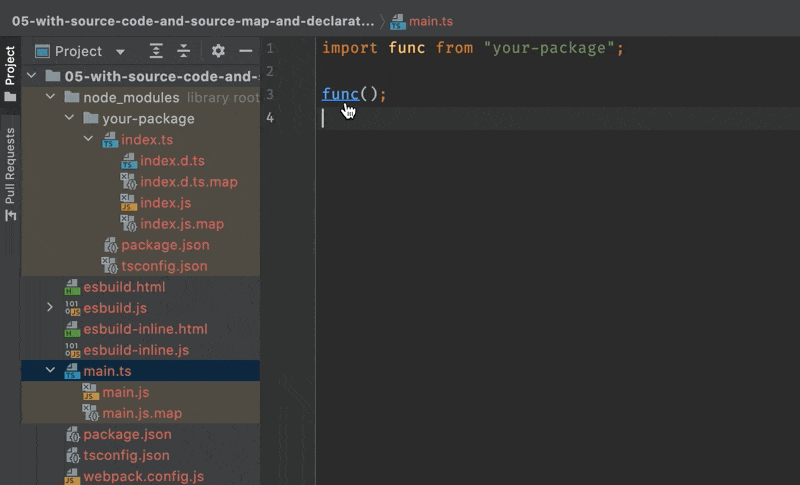
Task: Open Project panel gear settings
Action: click(218, 51)
